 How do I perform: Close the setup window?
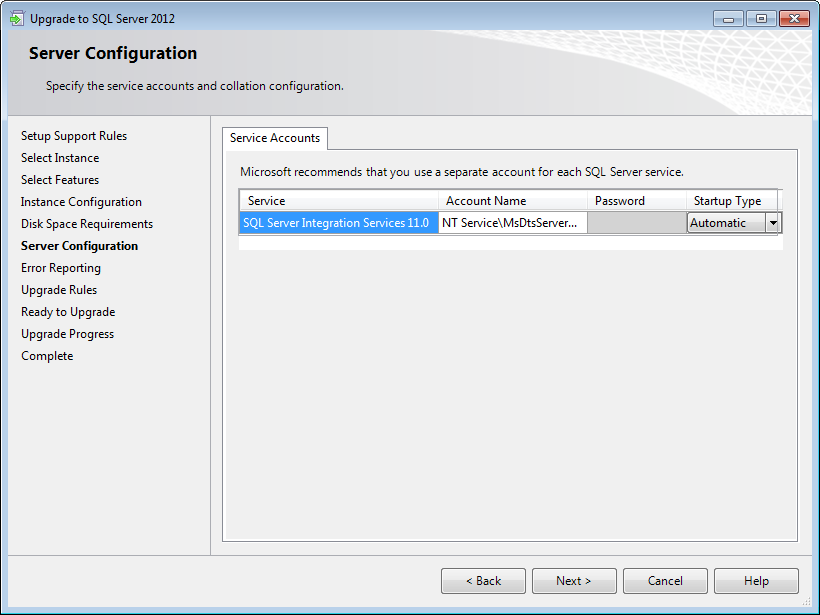(x=794, y=19)
